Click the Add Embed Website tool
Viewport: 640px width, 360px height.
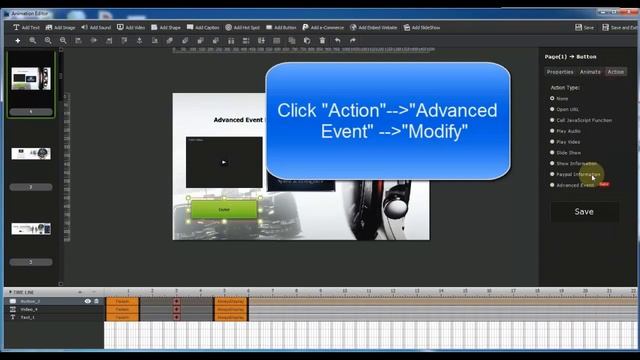point(373,27)
